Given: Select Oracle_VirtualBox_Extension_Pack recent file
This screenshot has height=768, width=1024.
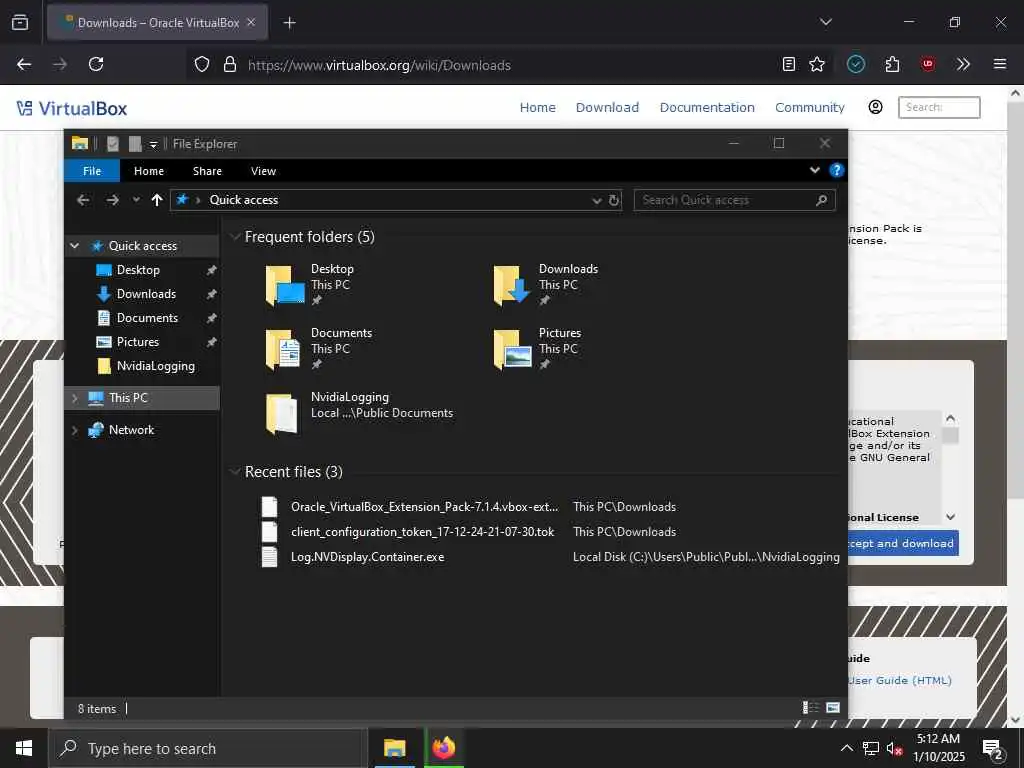Looking at the screenshot, I should (x=424, y=507).
